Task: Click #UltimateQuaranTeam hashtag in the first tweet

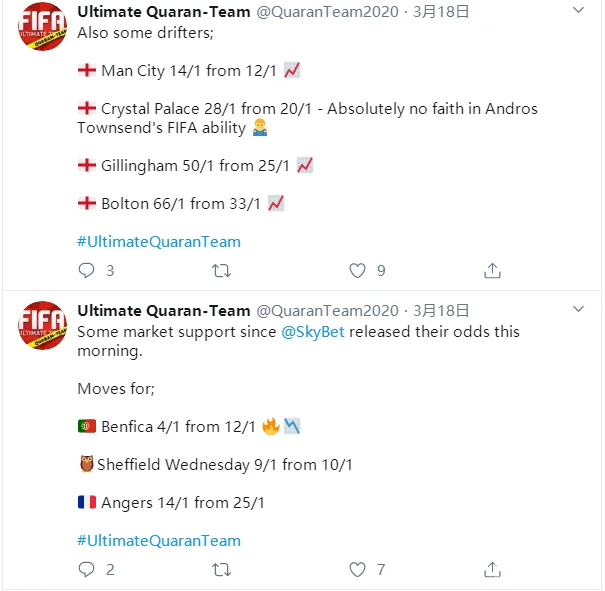Action: tap(159, 241)
